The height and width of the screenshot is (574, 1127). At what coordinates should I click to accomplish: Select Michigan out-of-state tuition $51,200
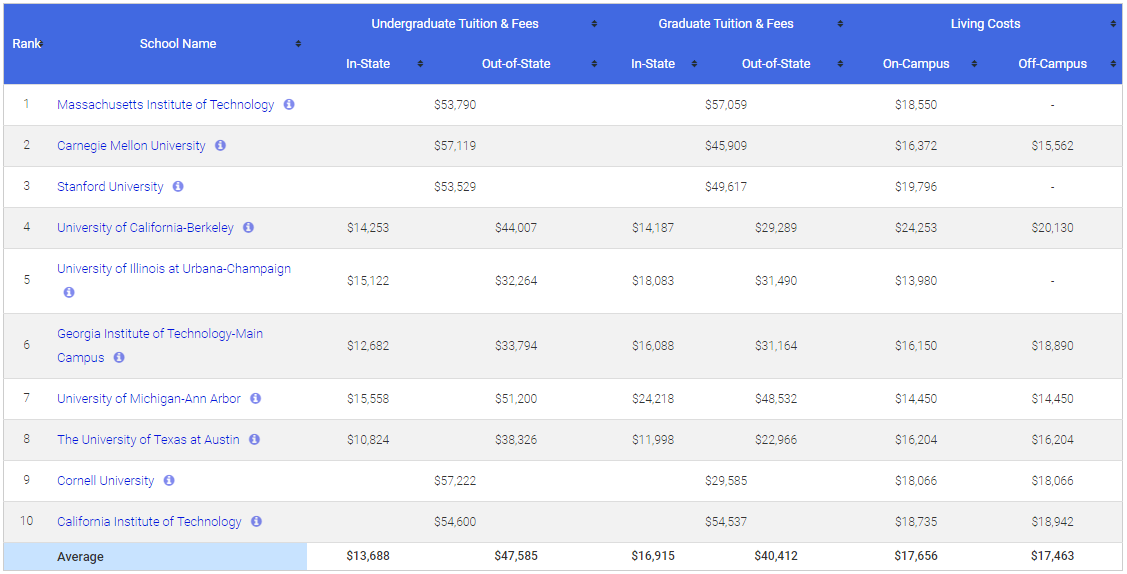[516, 399]
